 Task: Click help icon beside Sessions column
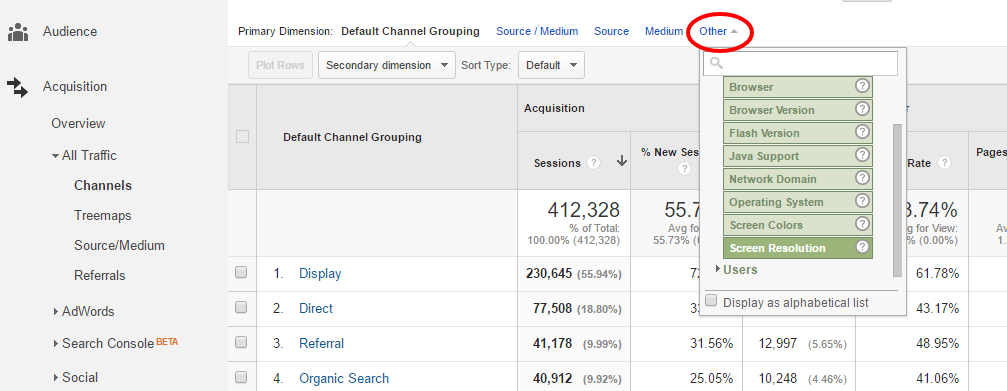[x=594, y=163]
